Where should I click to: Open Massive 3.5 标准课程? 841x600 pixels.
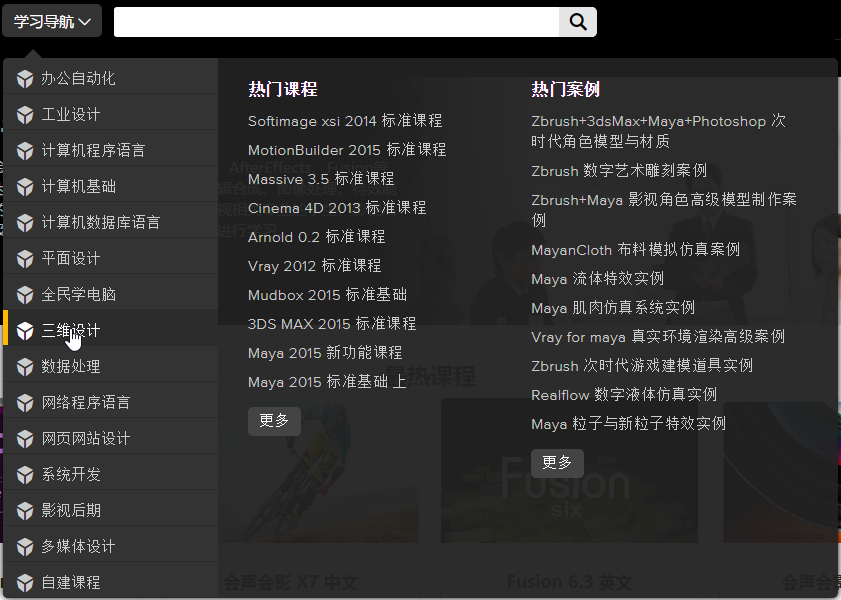[x=321, y=179]
